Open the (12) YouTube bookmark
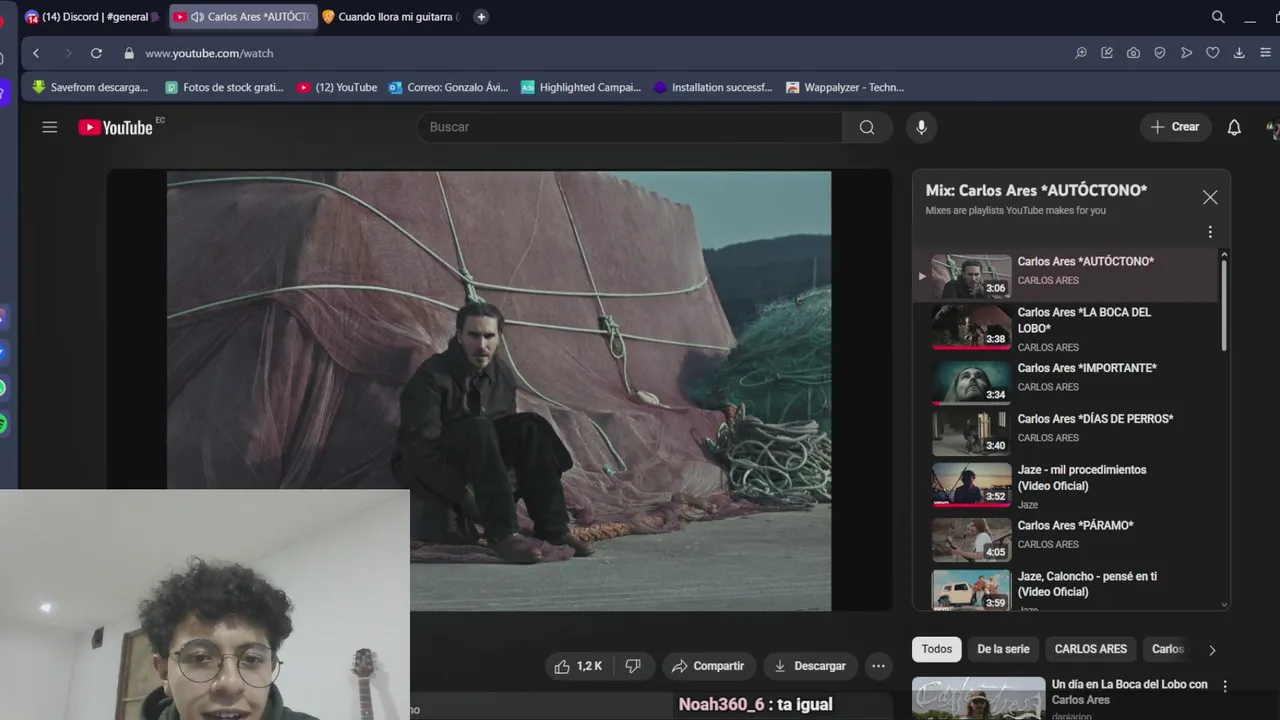The height and width of the screenshot is (720, 1280). click(x=337, y=87)
